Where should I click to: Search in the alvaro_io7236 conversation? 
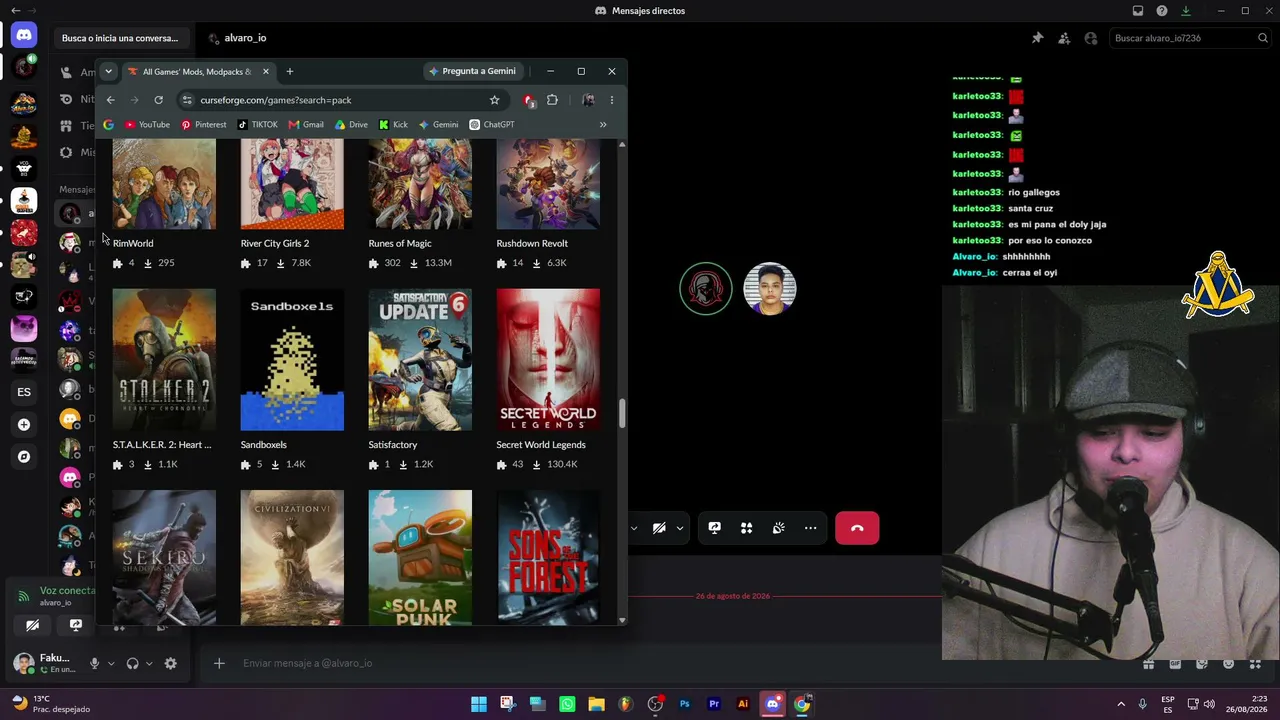pyautogui.click(x=1190, y=38)
